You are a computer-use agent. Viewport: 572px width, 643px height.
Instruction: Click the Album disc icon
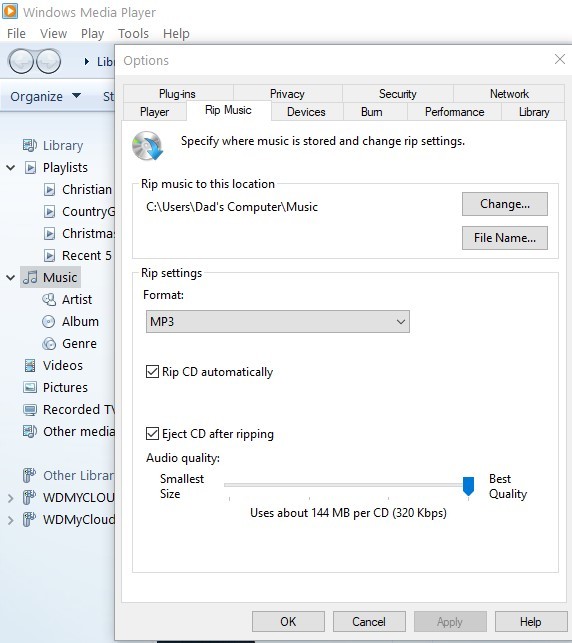(x=48, y=322)
